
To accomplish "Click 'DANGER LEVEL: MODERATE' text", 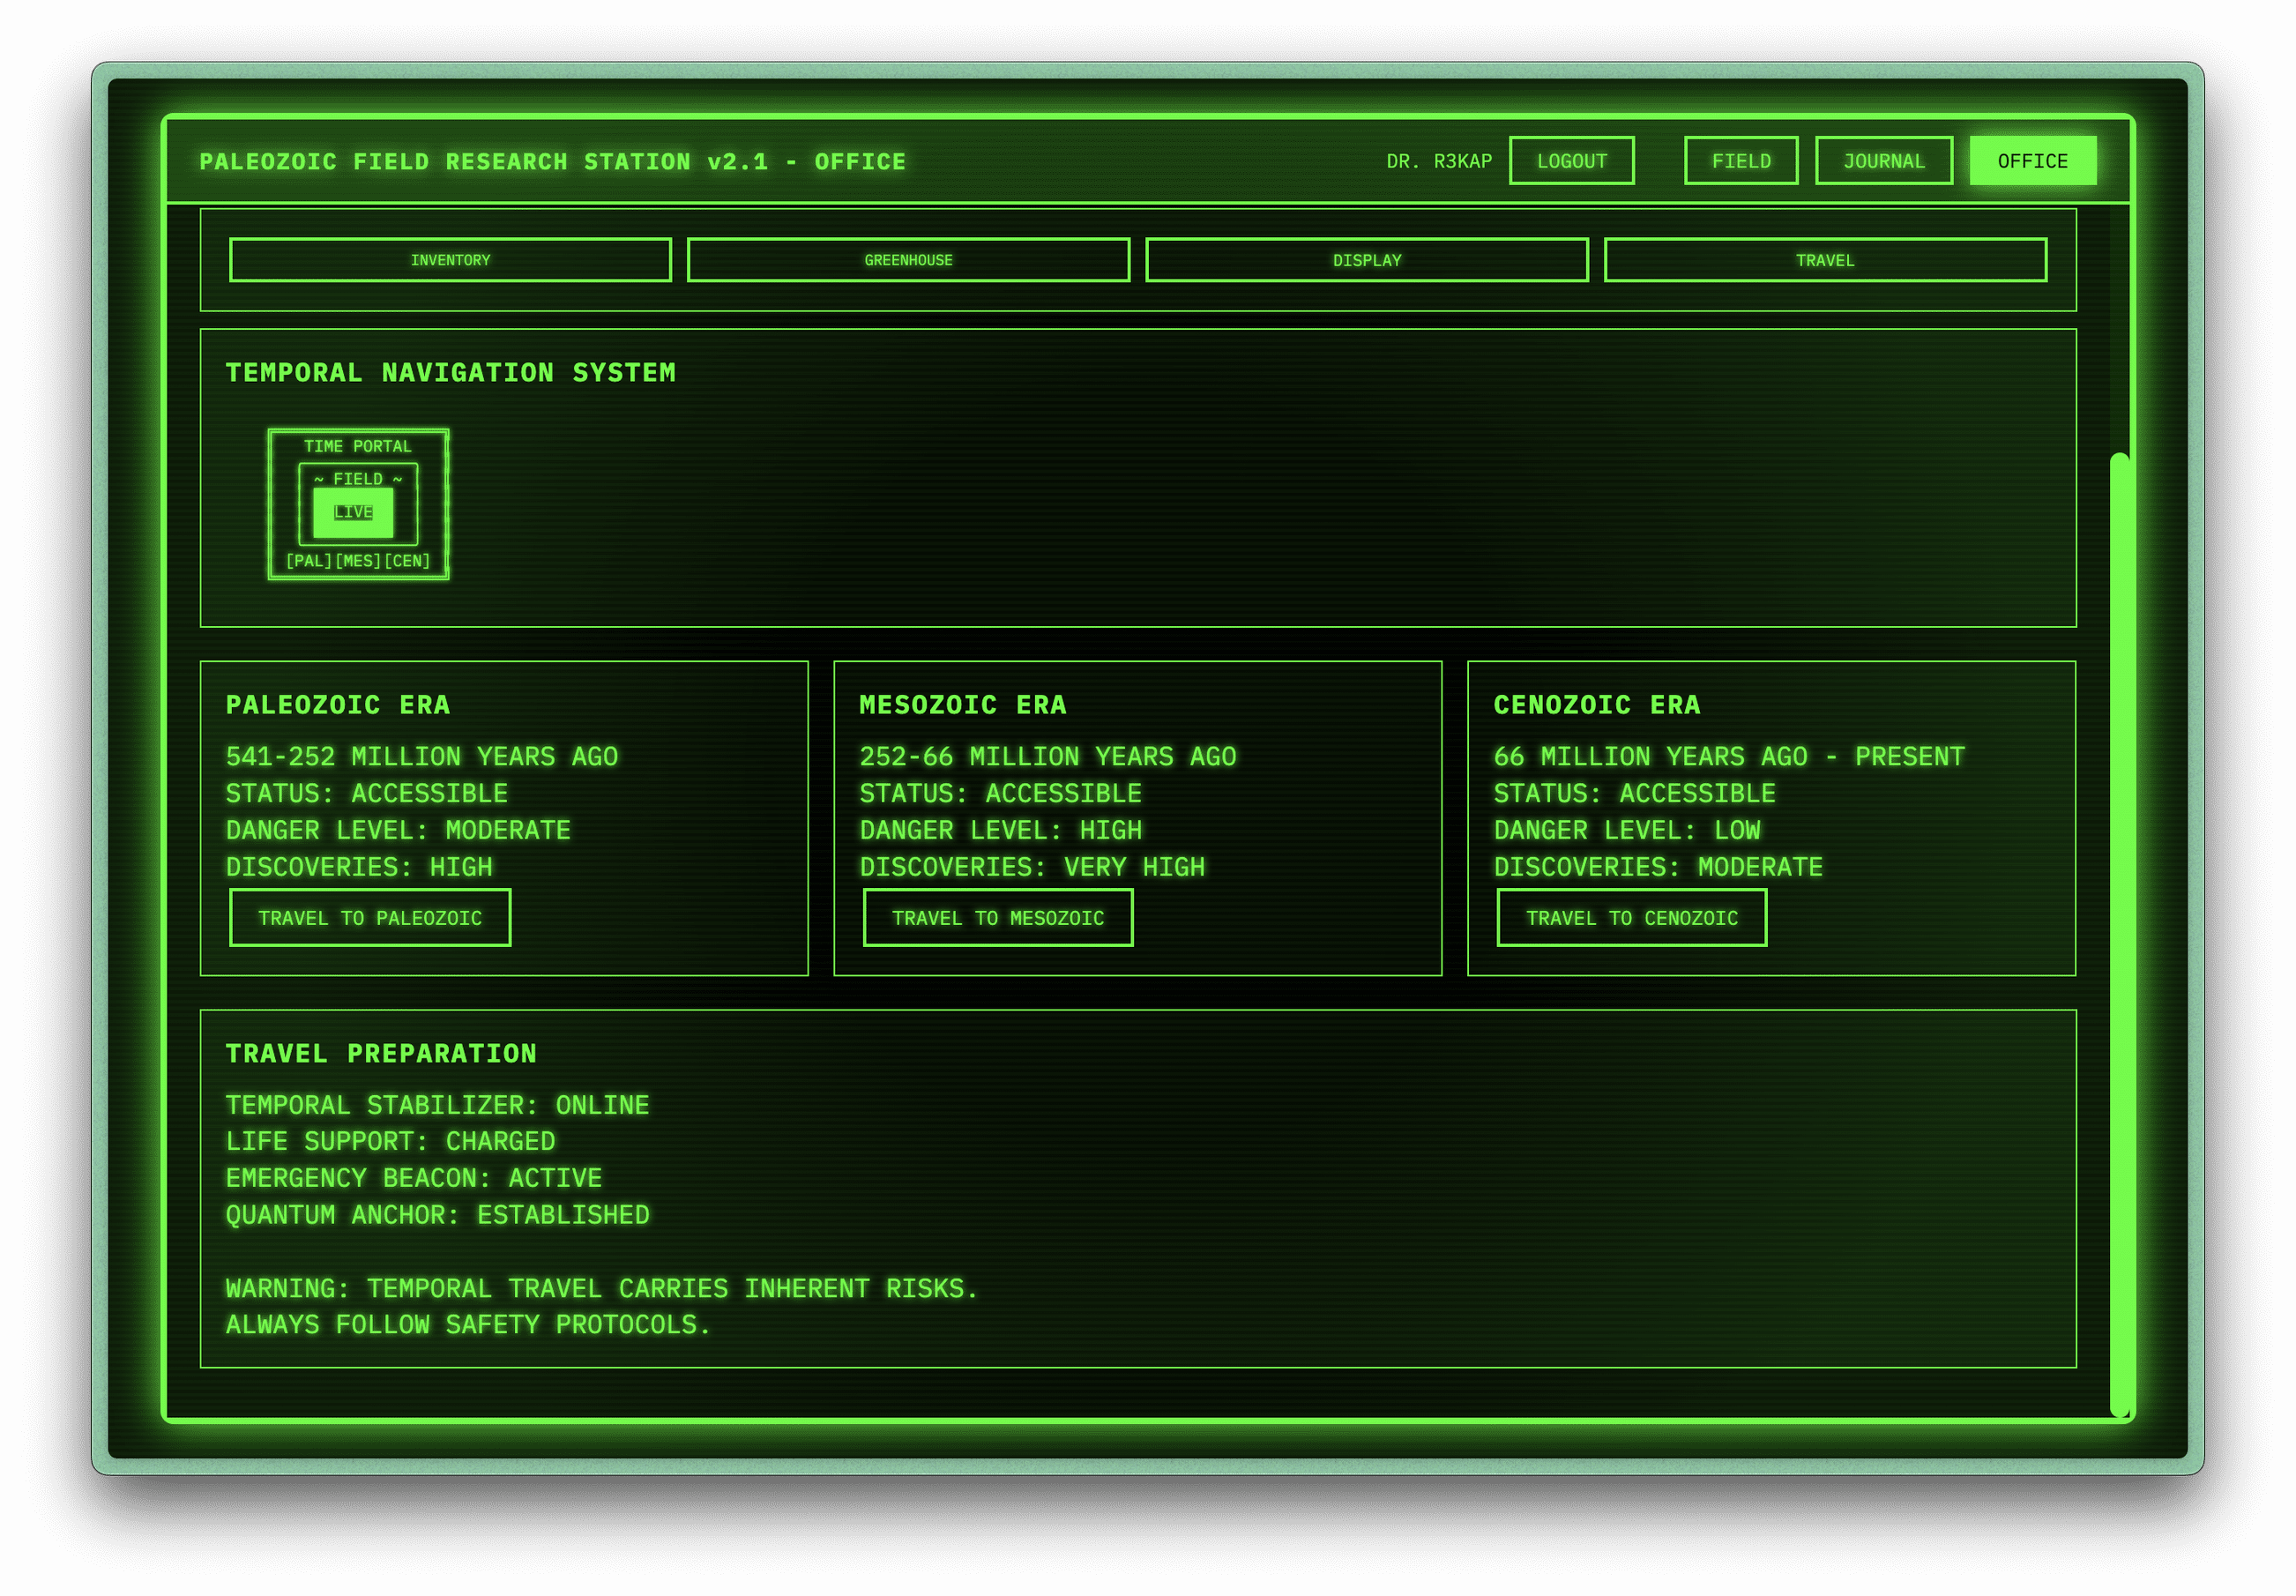I will (398, 830).
